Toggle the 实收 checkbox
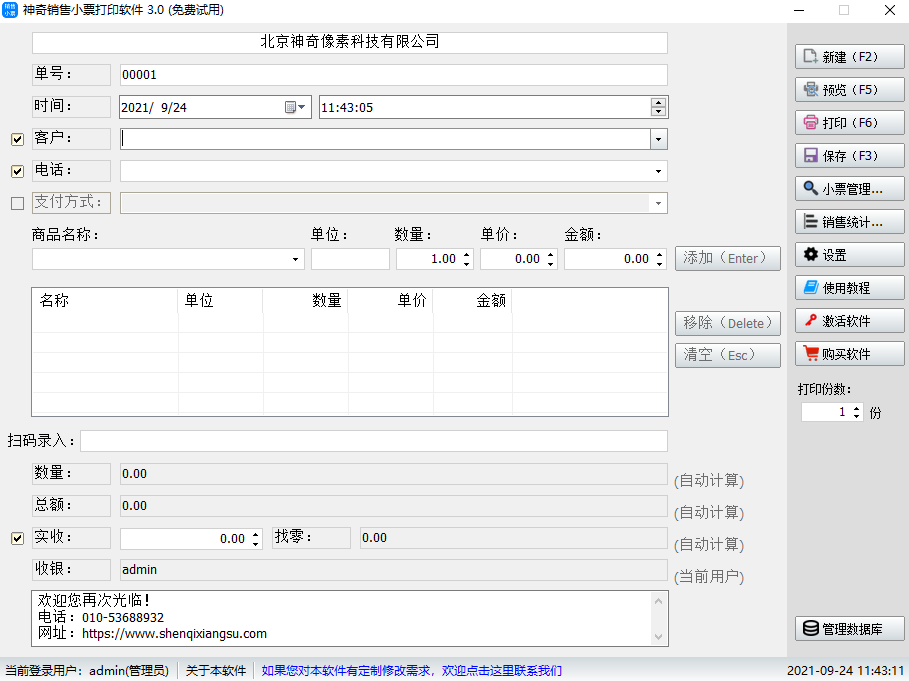 pos(17,538)
